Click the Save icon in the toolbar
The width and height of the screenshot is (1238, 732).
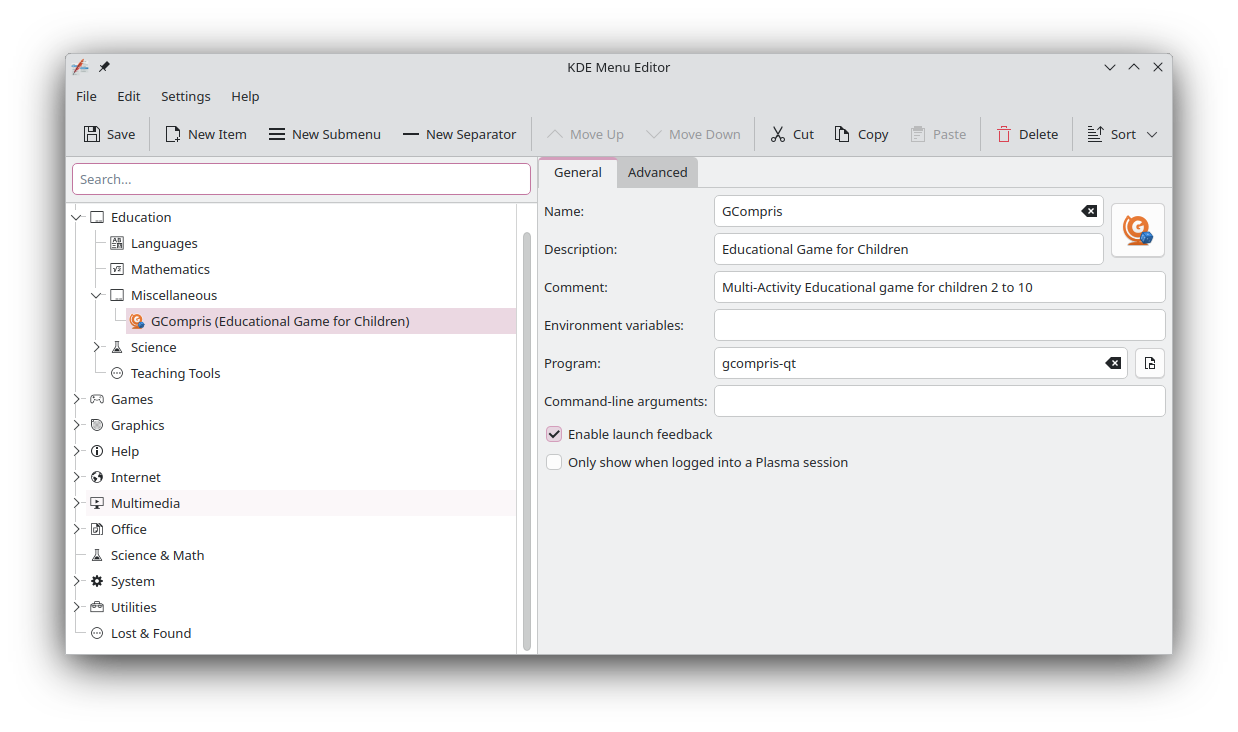point(91,133)
